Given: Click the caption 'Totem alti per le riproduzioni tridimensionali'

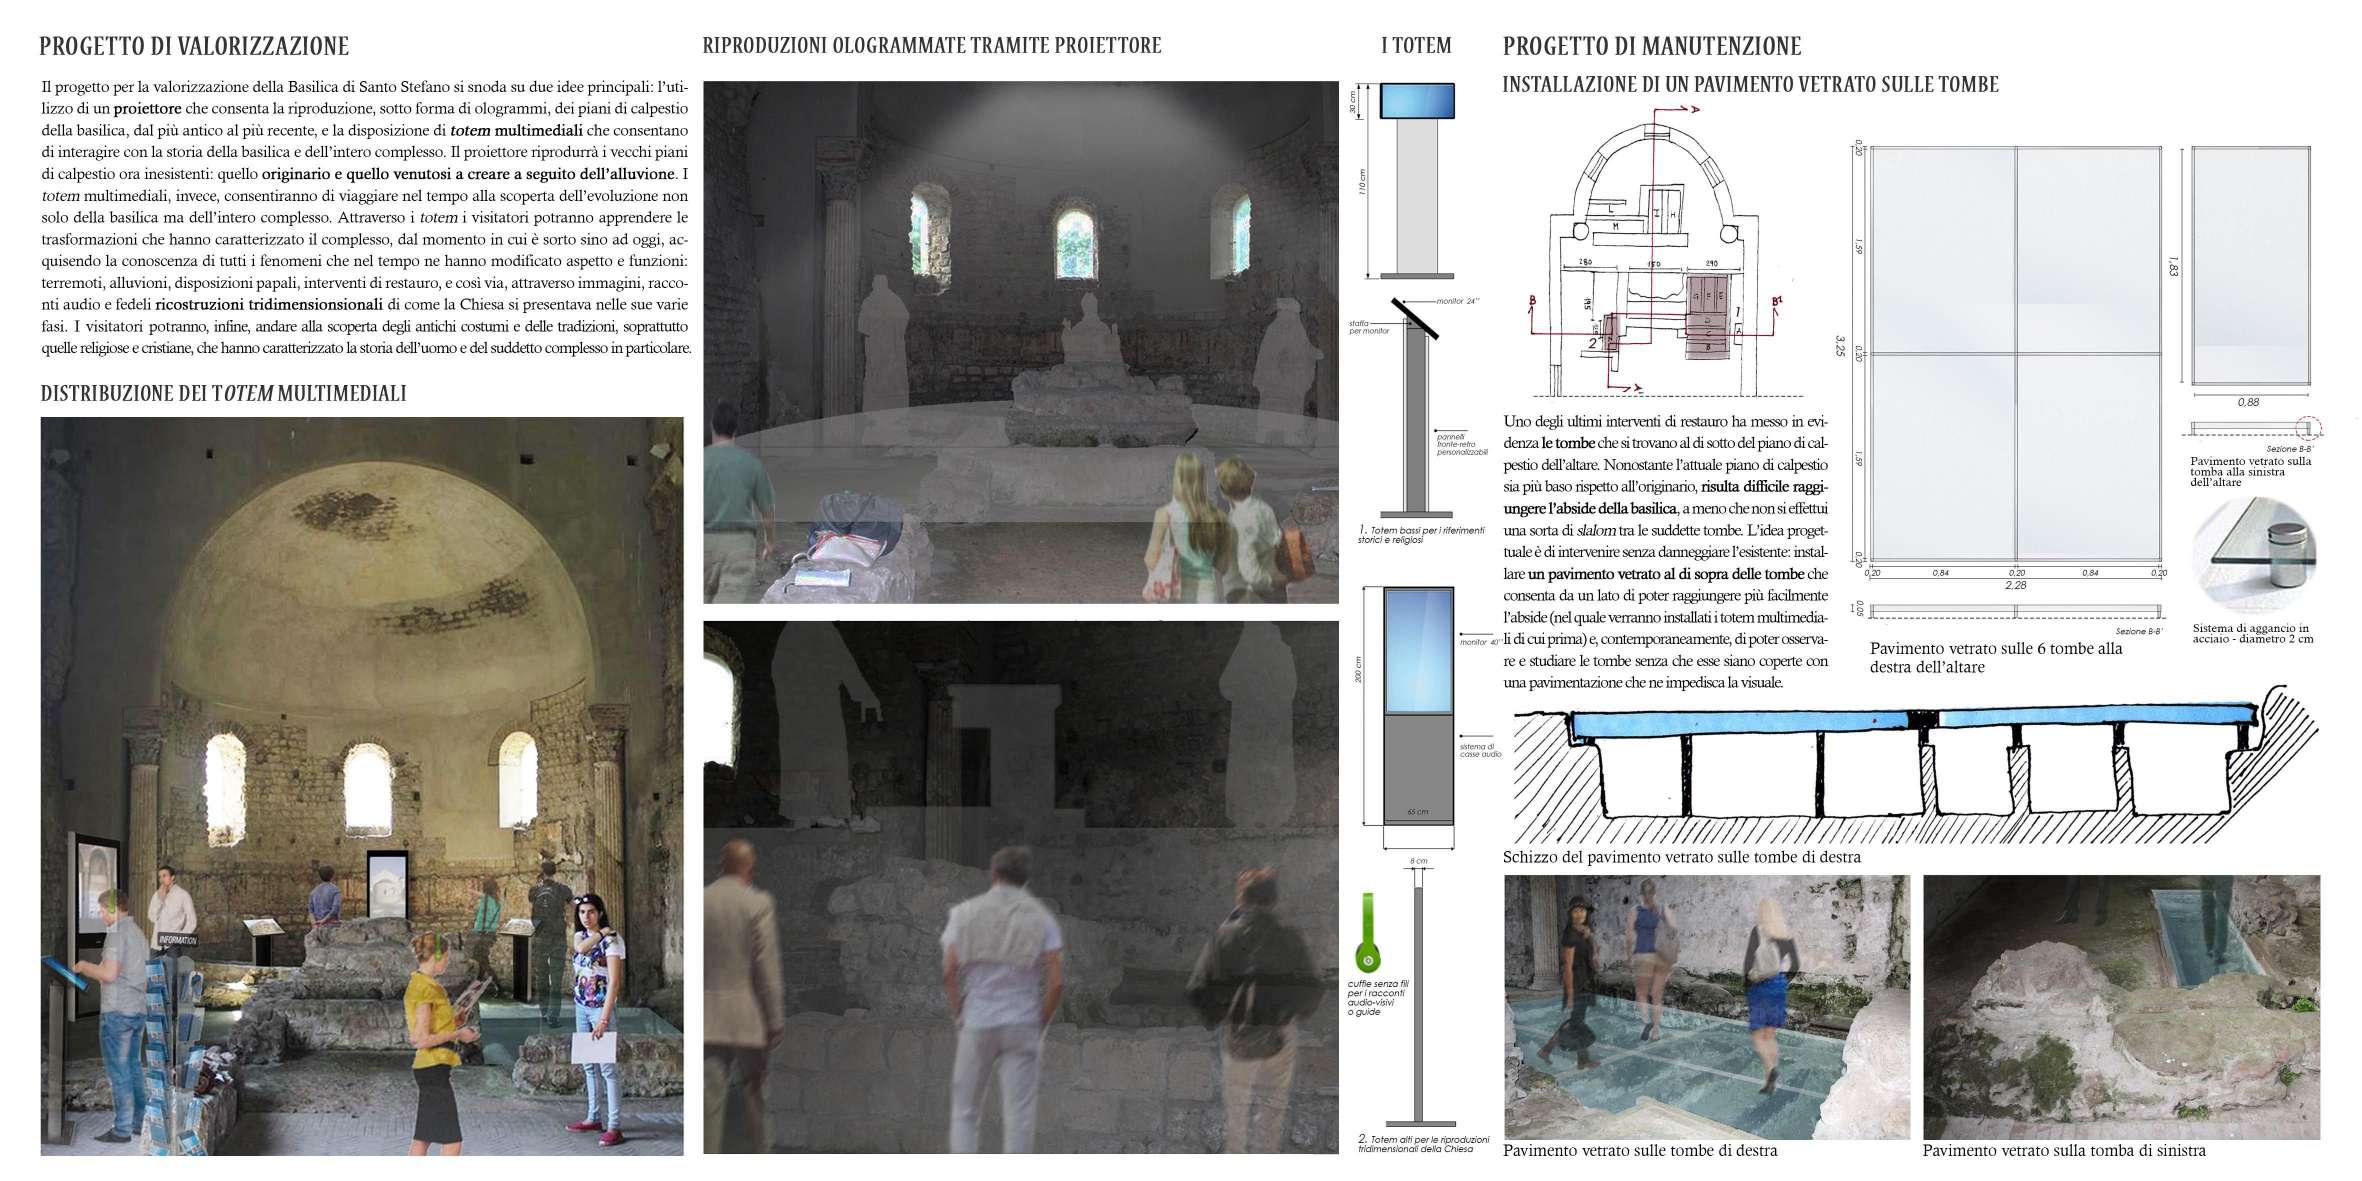Looking at the screenshot, I should click(x=1424, y=1145).
